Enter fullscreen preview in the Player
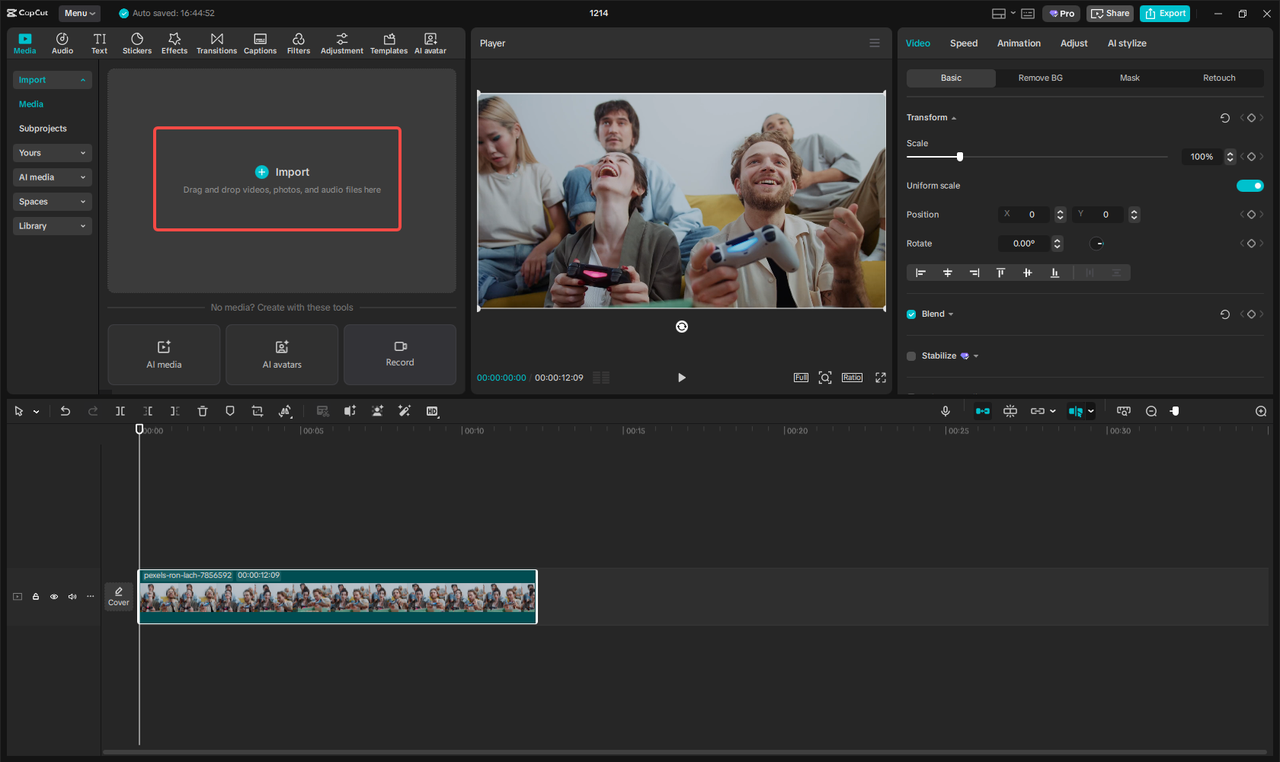Image resolution: width=1280 pixels, height=762 pixels. click(x=880, y=377)
